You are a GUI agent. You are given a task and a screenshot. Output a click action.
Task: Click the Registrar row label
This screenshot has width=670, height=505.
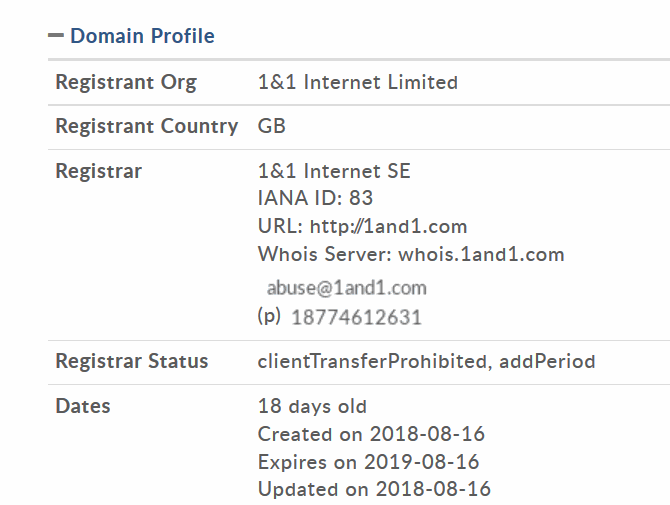pyautogui.click(x=98, y=171)
